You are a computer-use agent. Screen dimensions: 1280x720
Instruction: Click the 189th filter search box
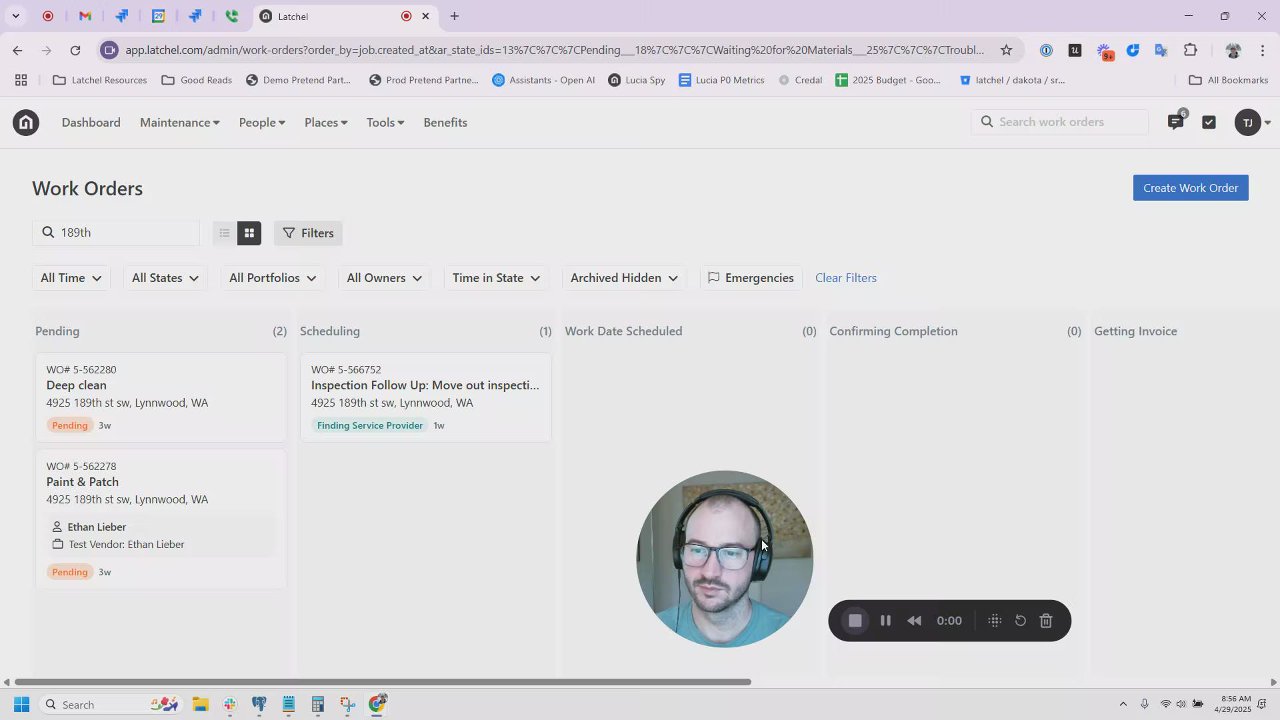pos(116,233)
